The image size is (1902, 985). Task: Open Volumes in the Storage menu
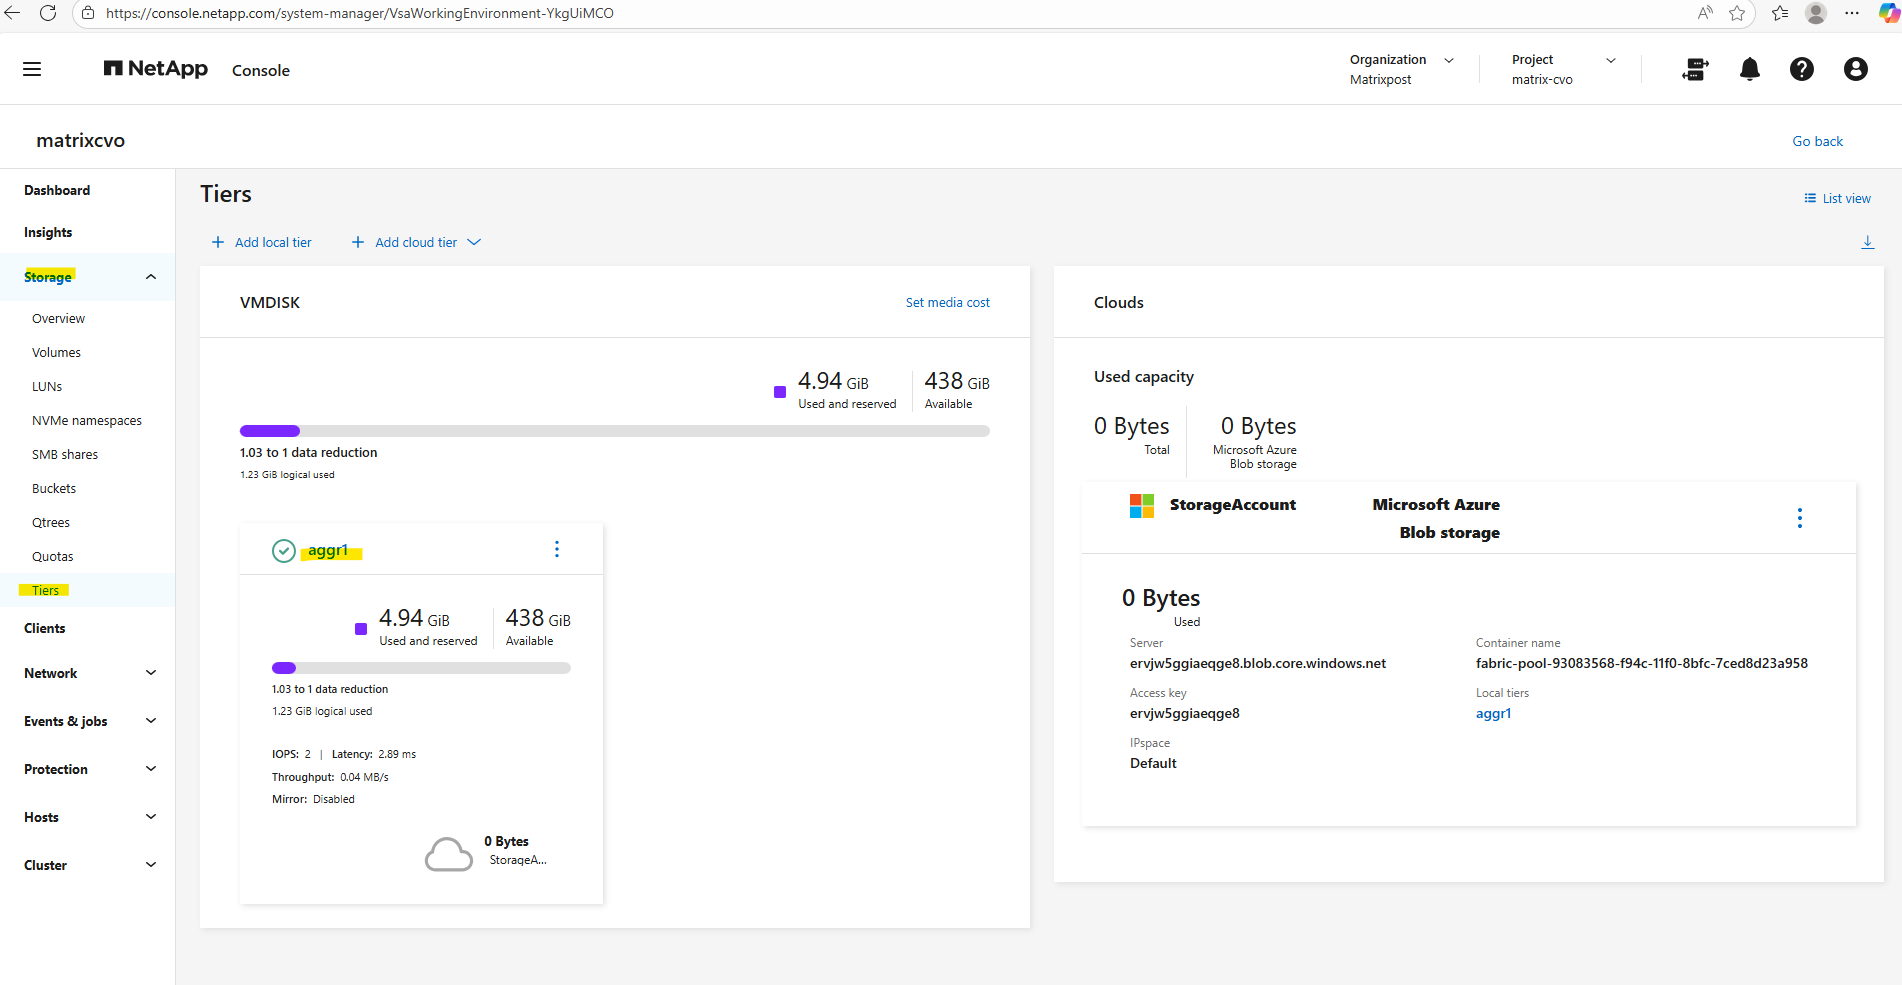56,353
